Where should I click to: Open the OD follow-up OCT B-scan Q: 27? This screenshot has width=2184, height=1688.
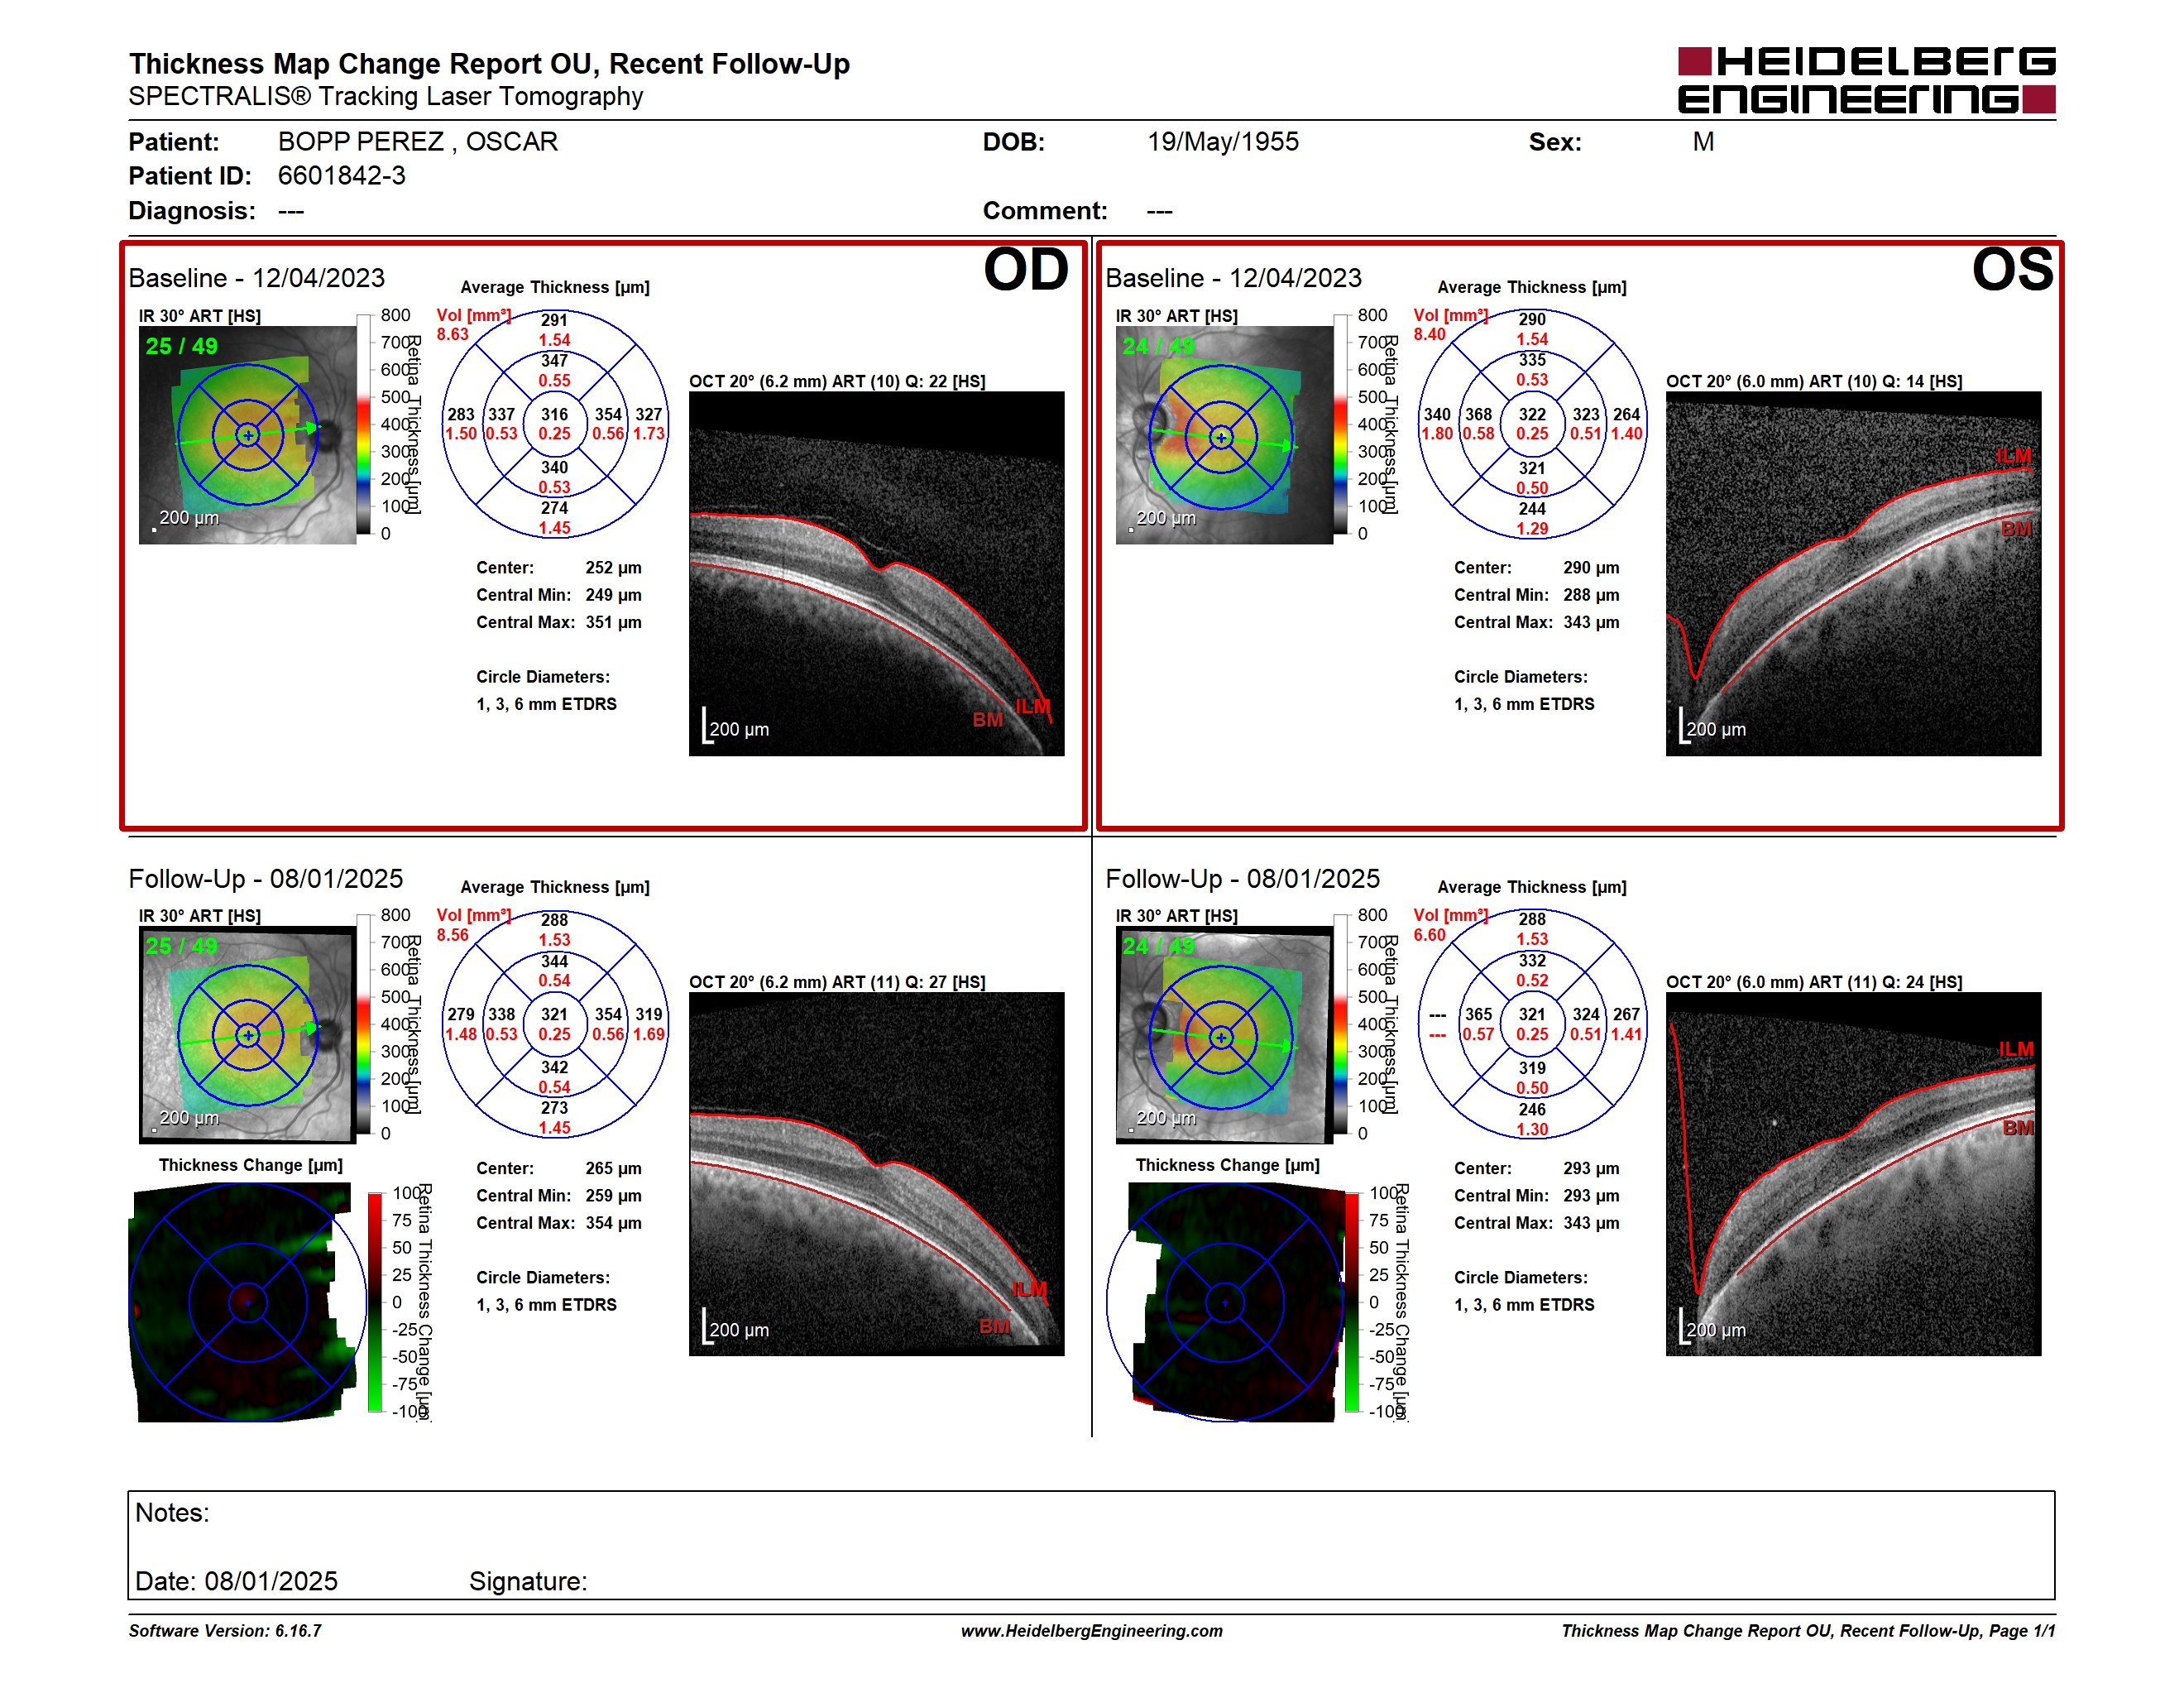point(876,1174)
